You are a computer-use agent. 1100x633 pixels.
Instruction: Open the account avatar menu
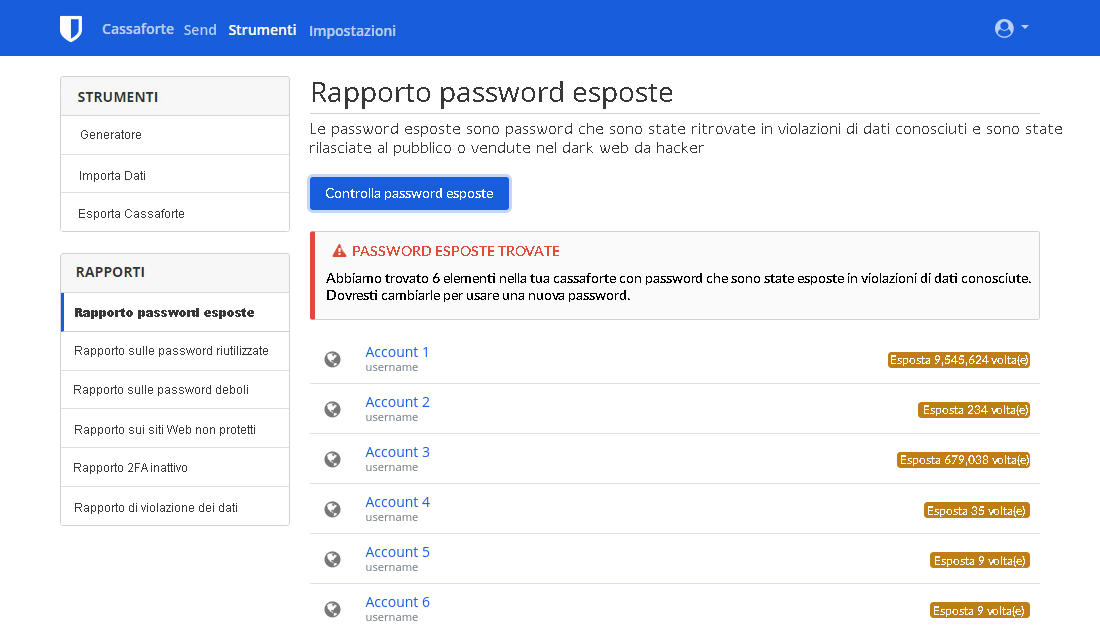click(1003, 28)
